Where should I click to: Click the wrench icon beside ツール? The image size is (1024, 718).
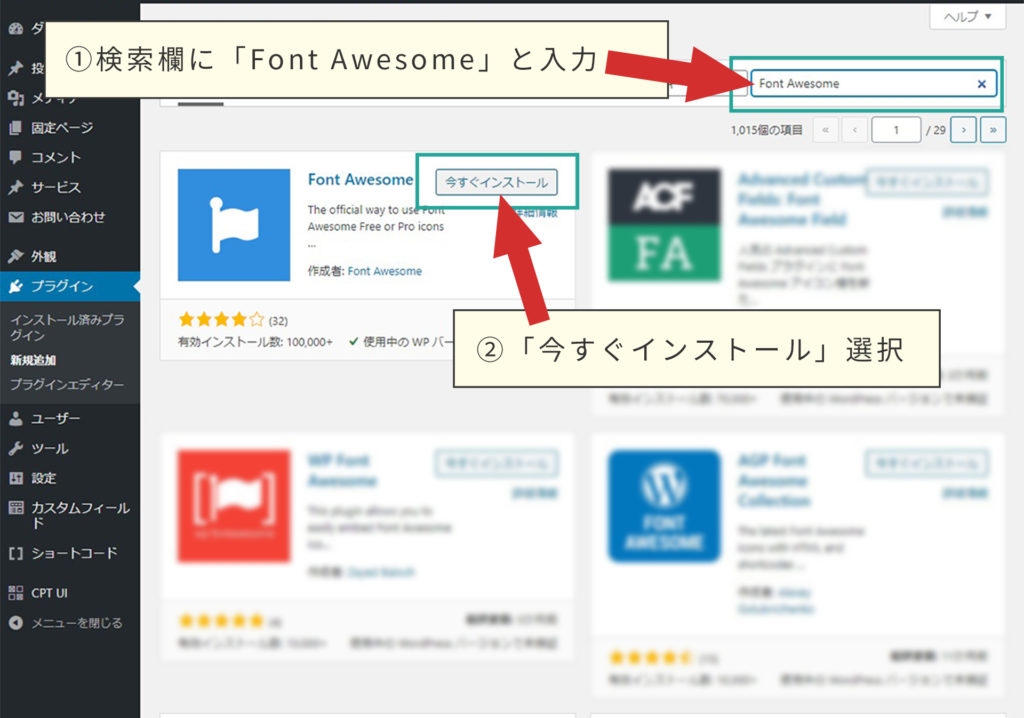(x=16, y=448)
